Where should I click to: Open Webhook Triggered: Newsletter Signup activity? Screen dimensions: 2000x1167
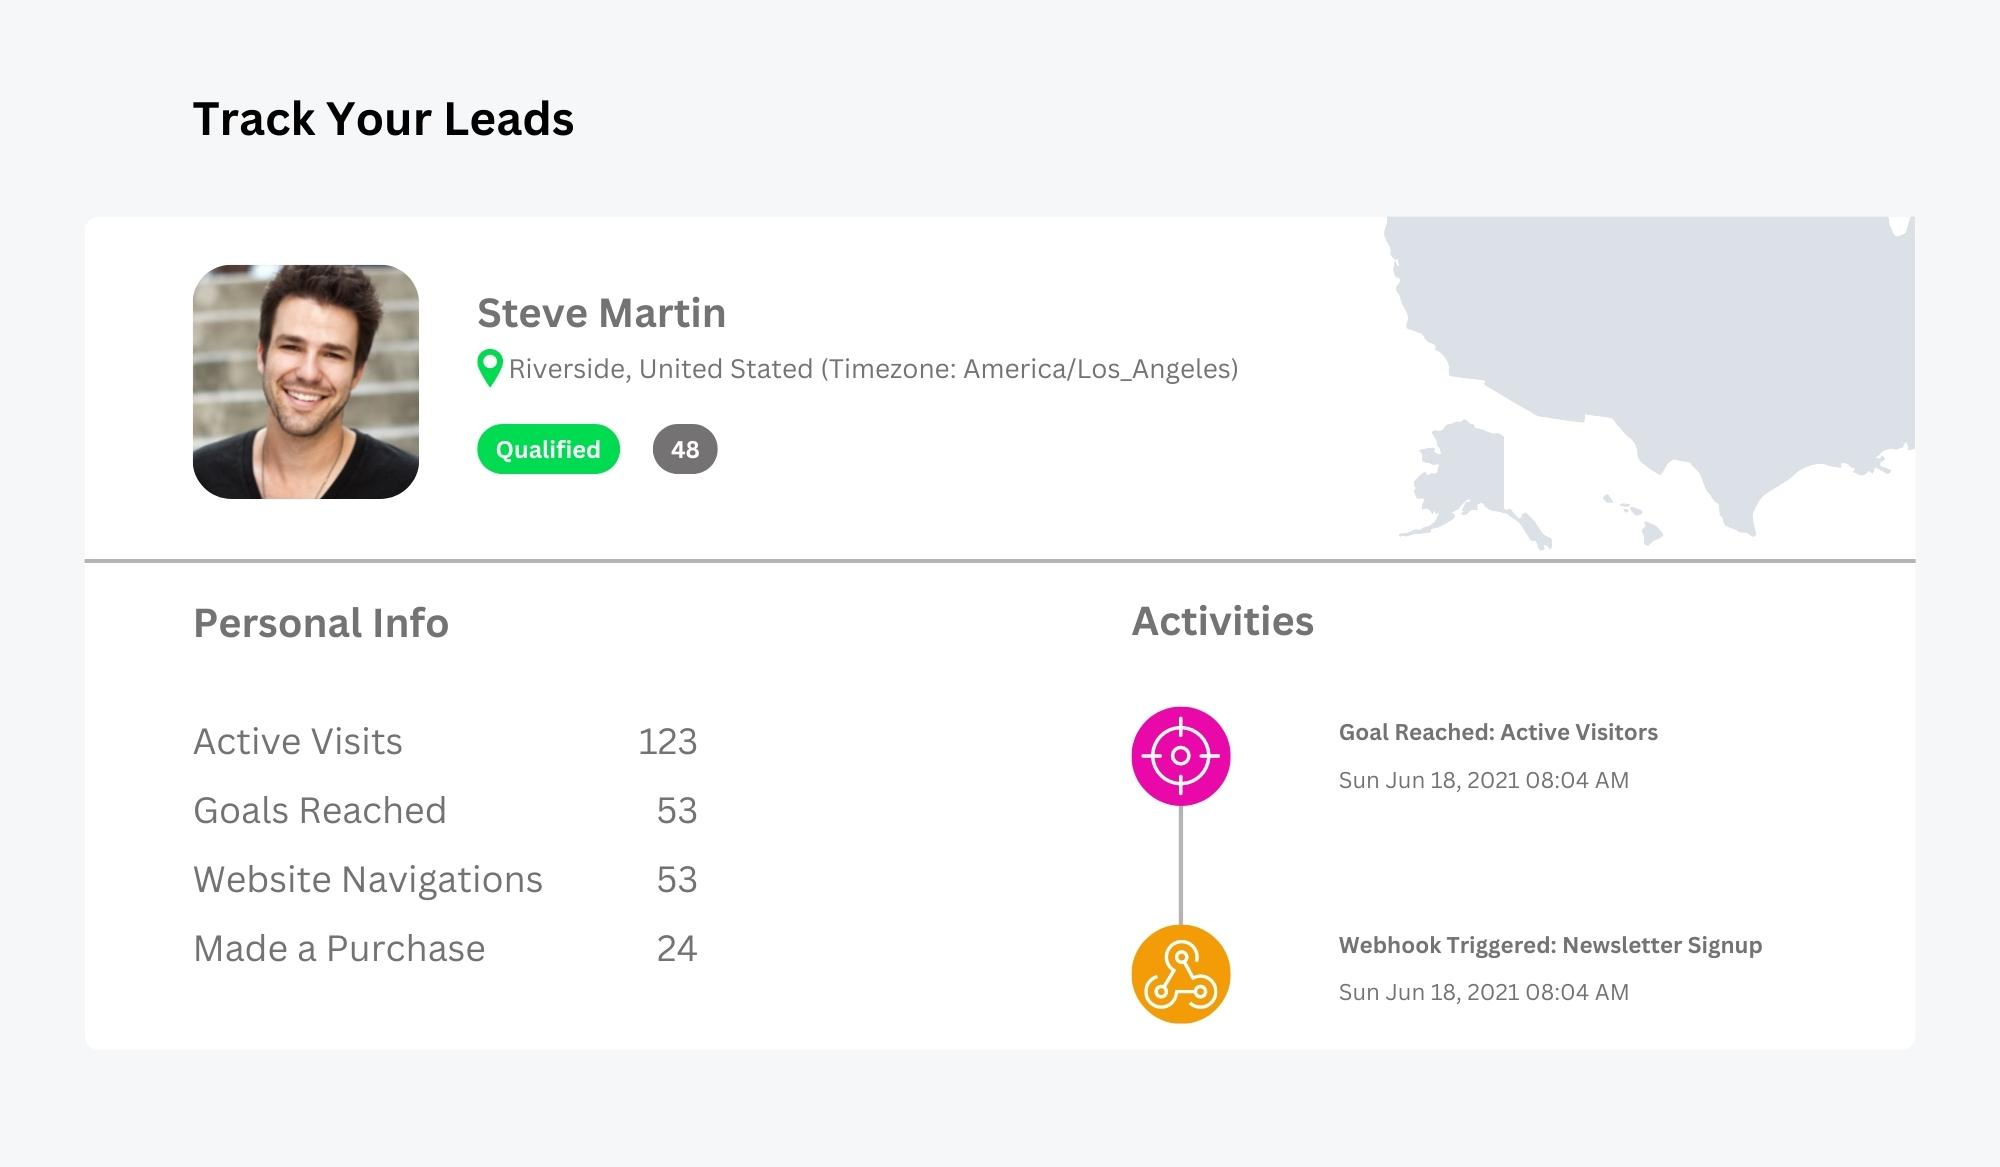coord(1549,945)
